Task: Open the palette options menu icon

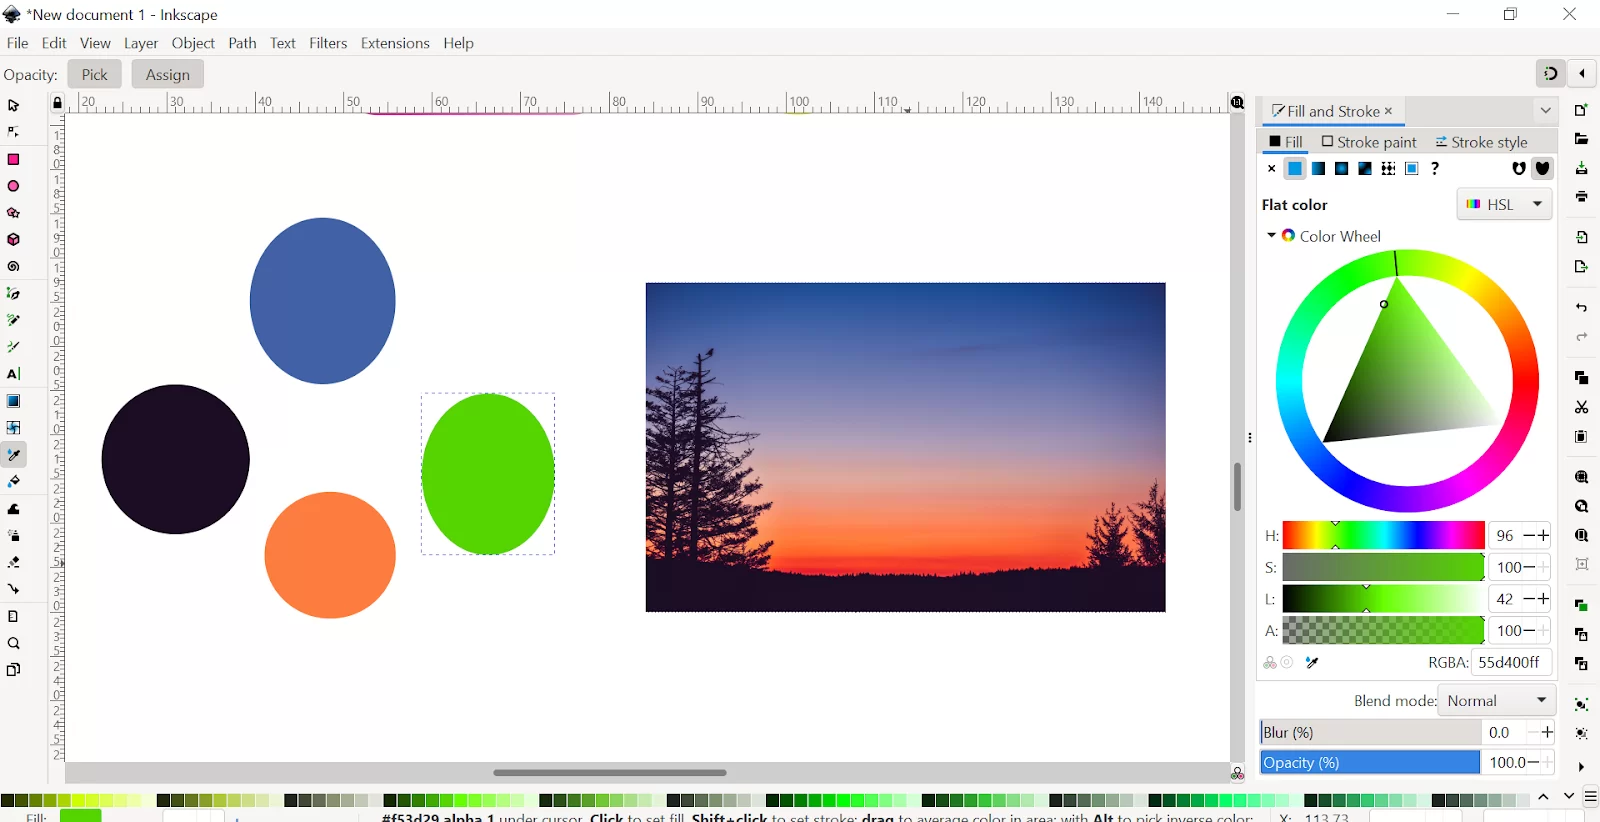Action: pyautogui.click(x=1590, y=797)
